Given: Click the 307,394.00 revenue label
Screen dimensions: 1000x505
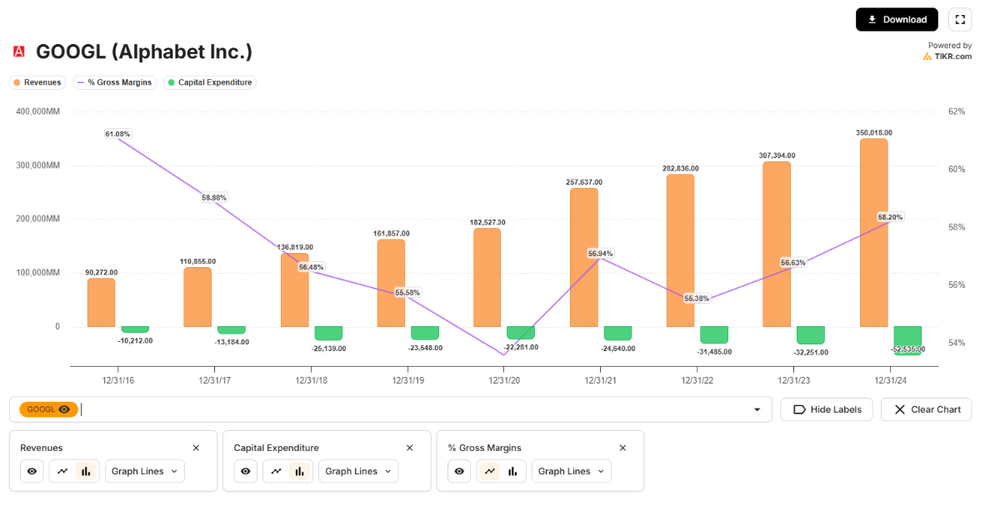Looking at the screenshot, I should pos(777,156).
